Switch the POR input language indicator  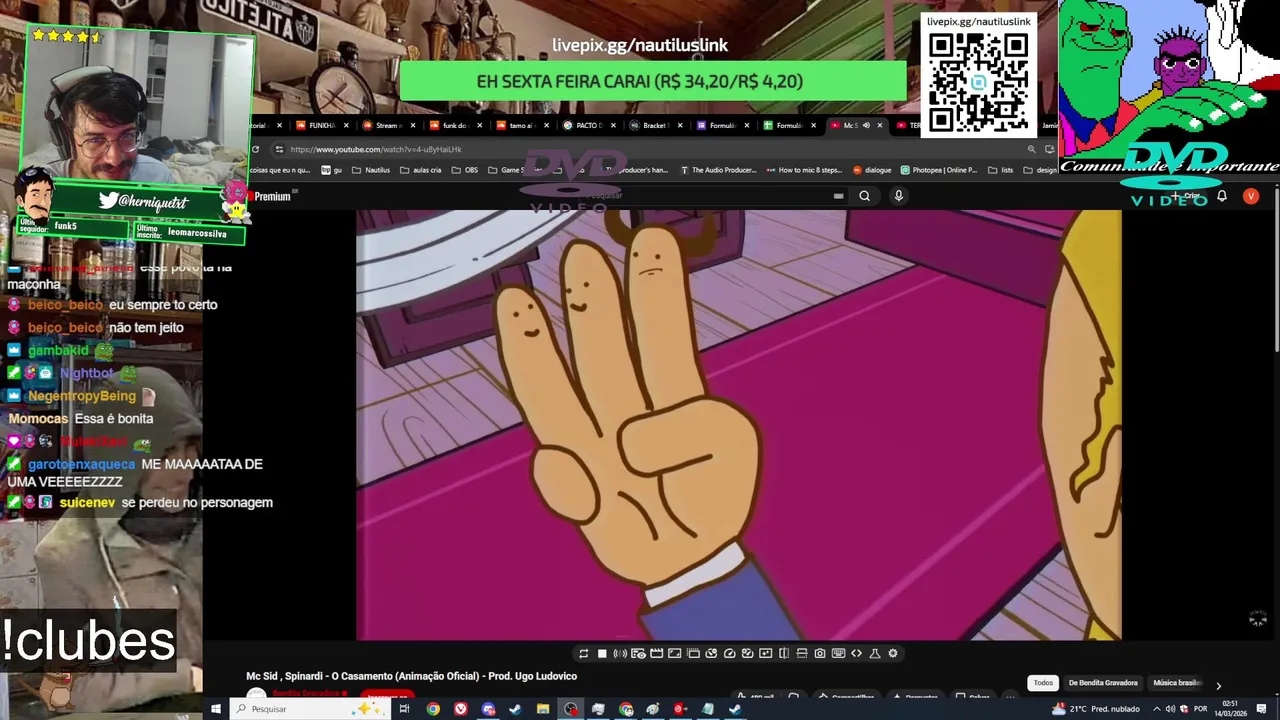(x=1200, y=709)
